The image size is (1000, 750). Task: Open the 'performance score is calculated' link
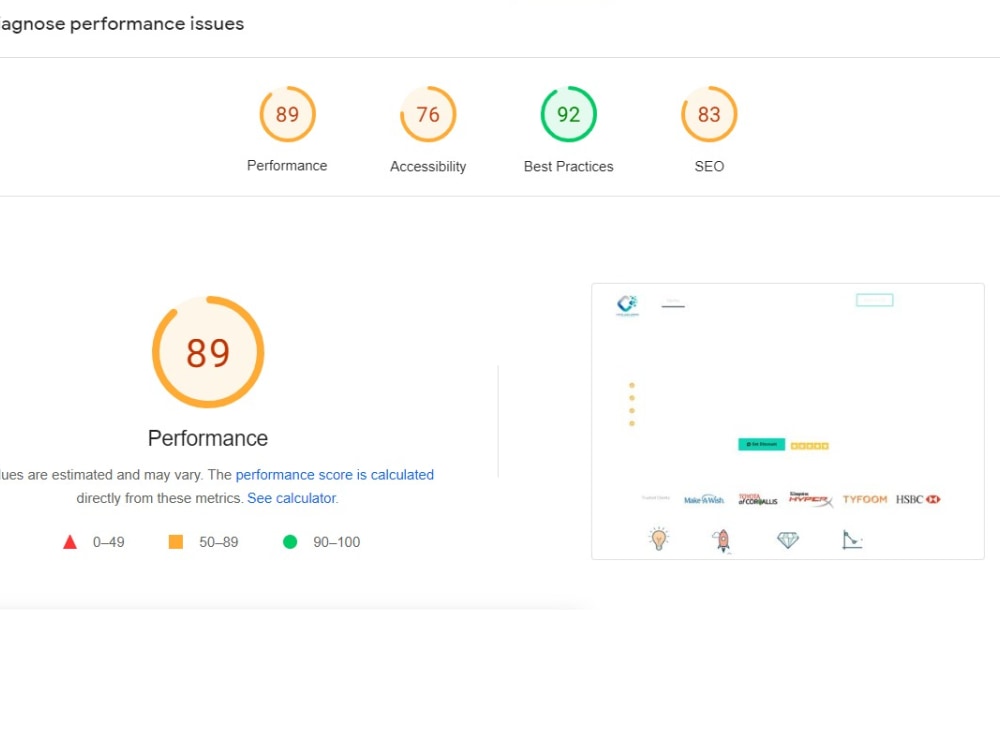334,474
